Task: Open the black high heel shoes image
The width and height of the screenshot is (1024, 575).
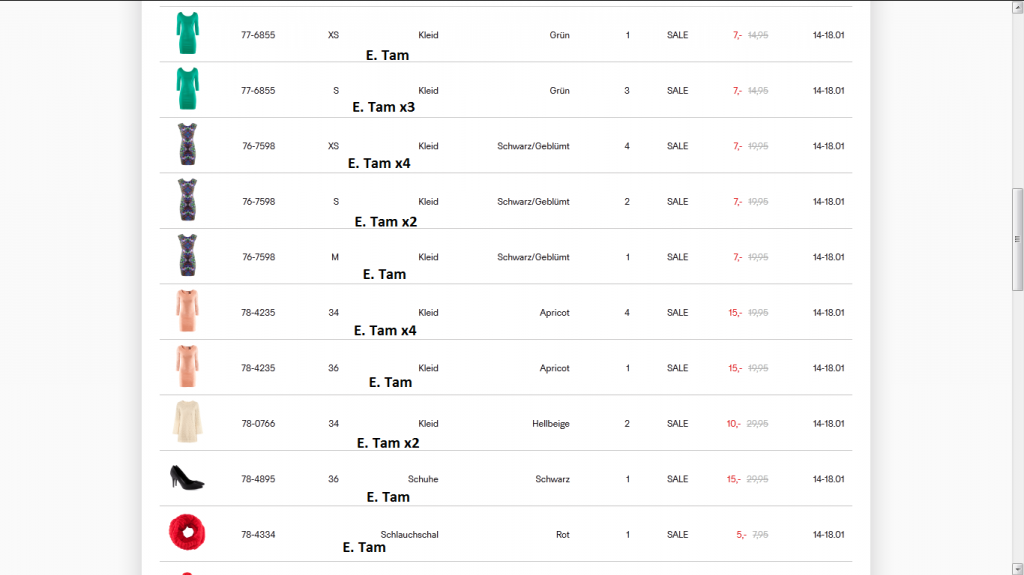Action: click(187, 478)
